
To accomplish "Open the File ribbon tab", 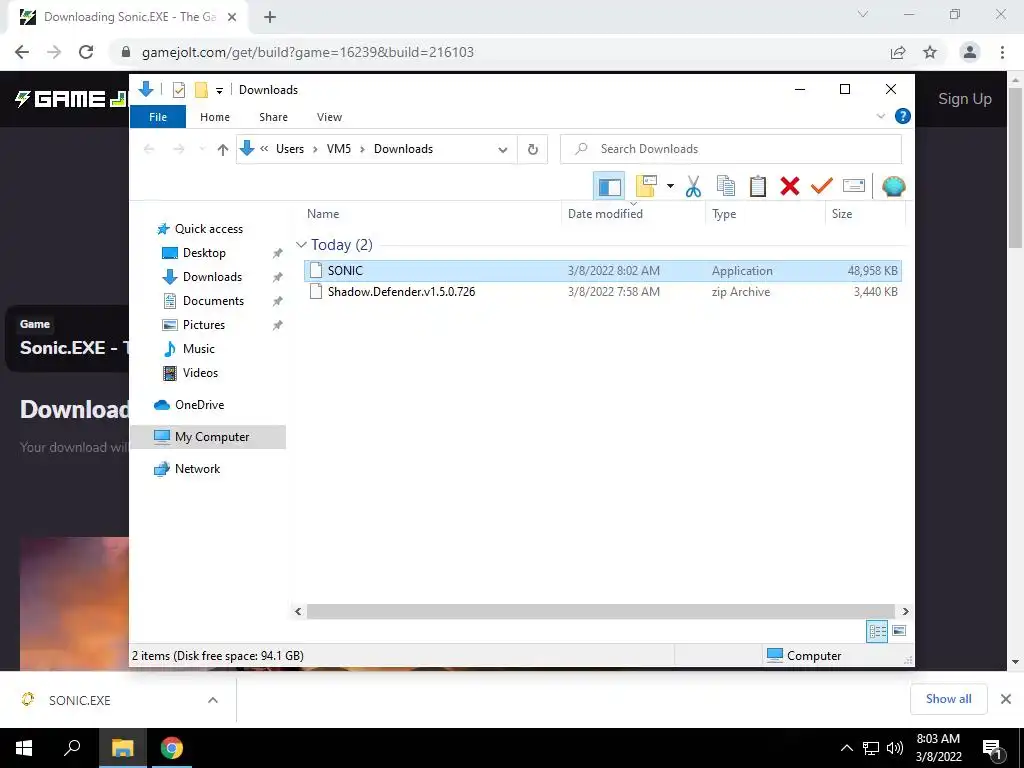I will click(158, 117).
